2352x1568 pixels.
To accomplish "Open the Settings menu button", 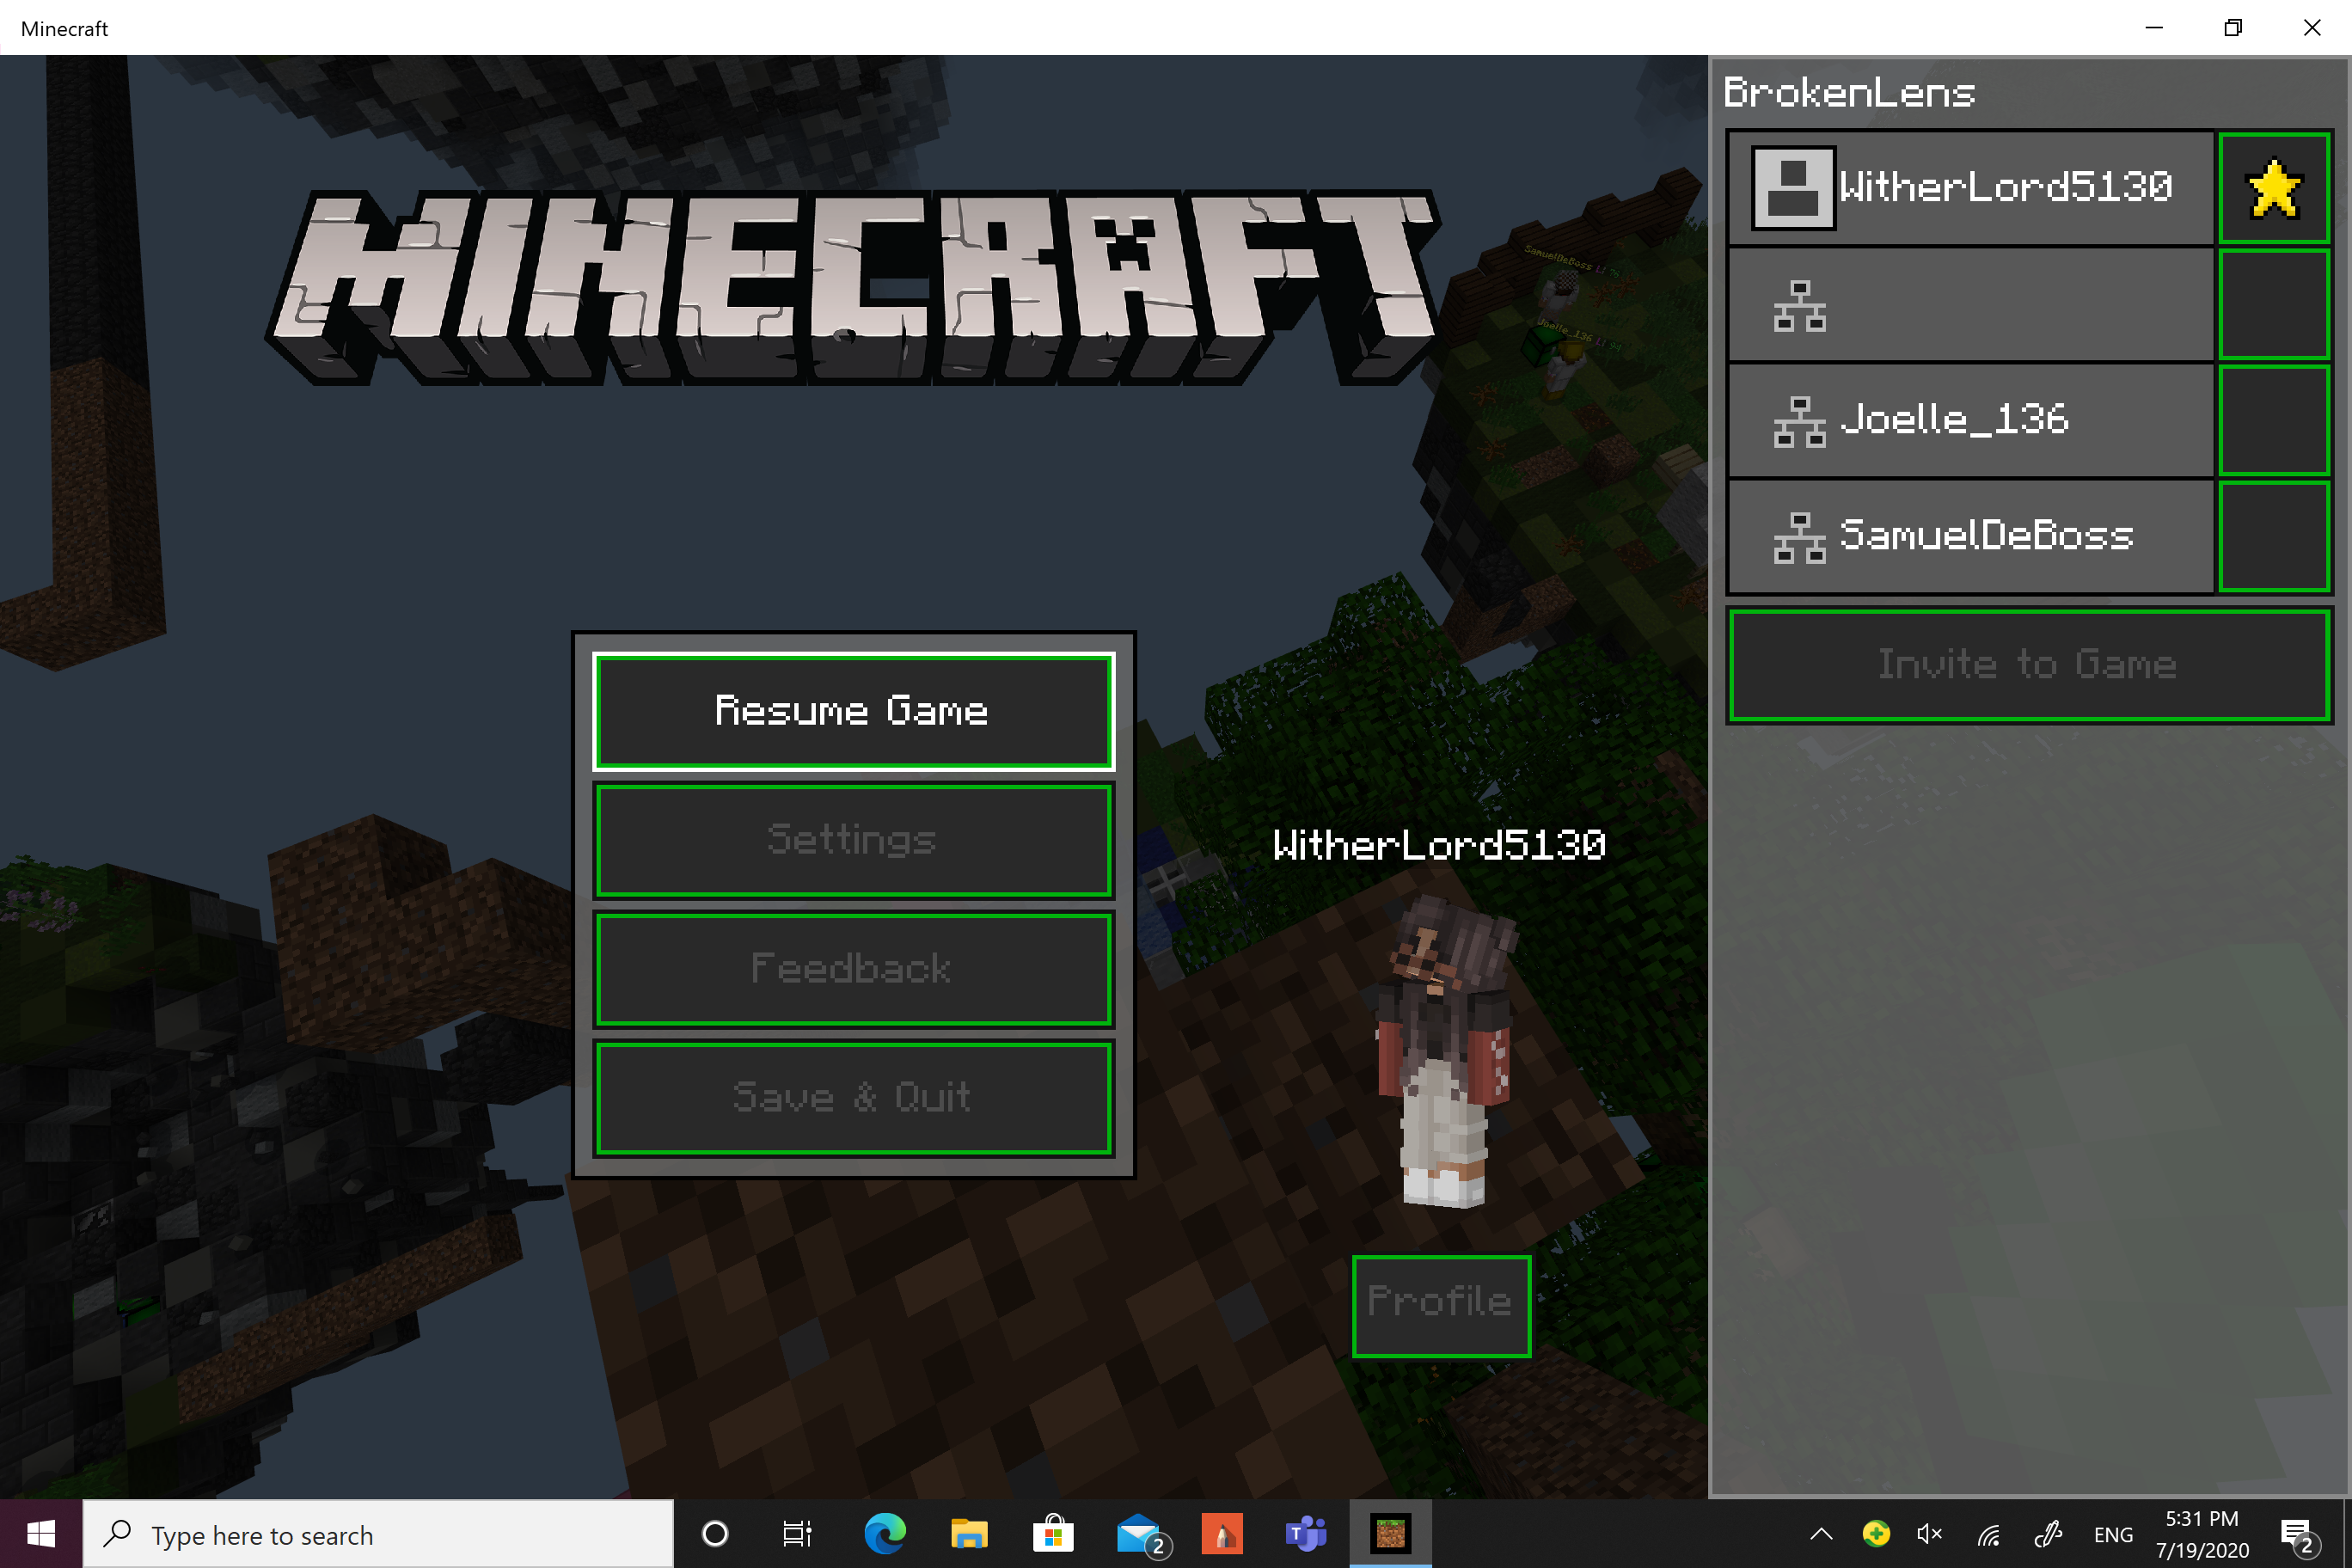I will (x=853, y=840).
